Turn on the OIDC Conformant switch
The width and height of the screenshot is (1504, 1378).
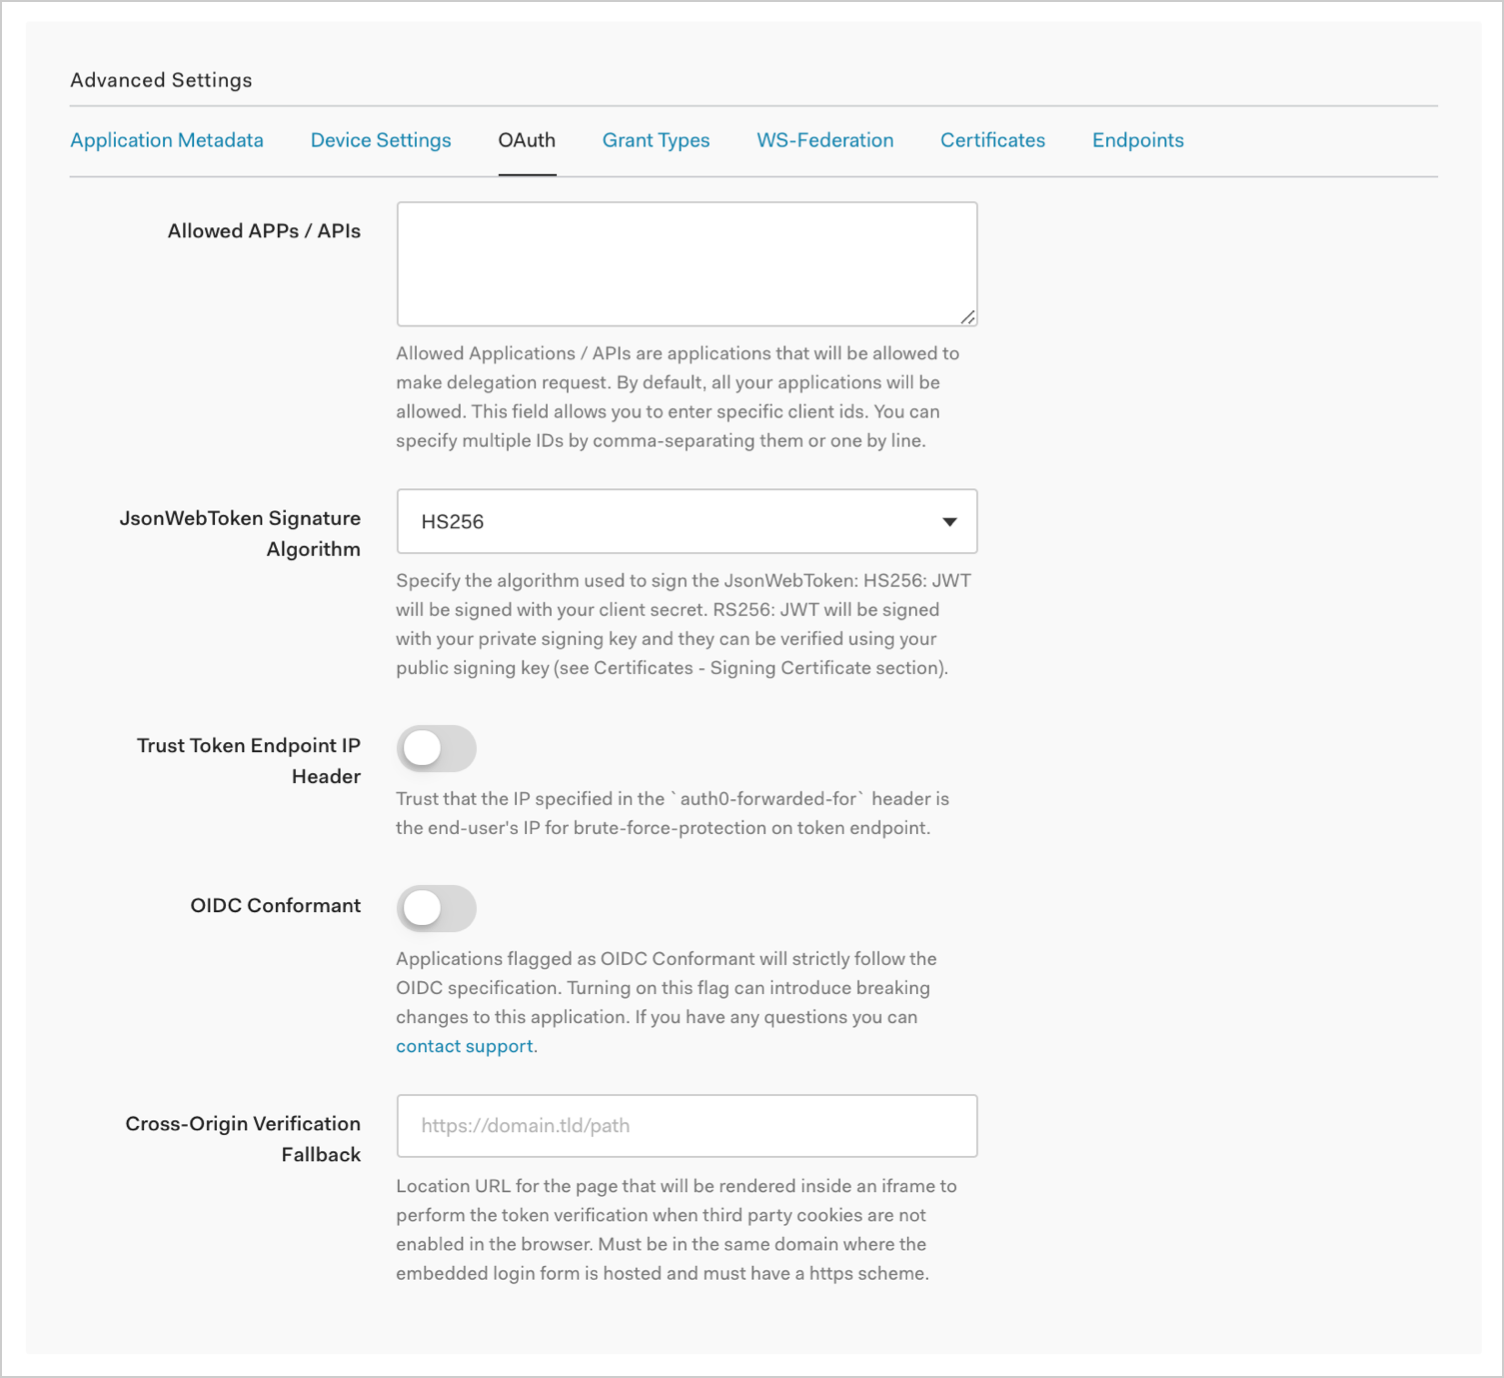point(436,908)
